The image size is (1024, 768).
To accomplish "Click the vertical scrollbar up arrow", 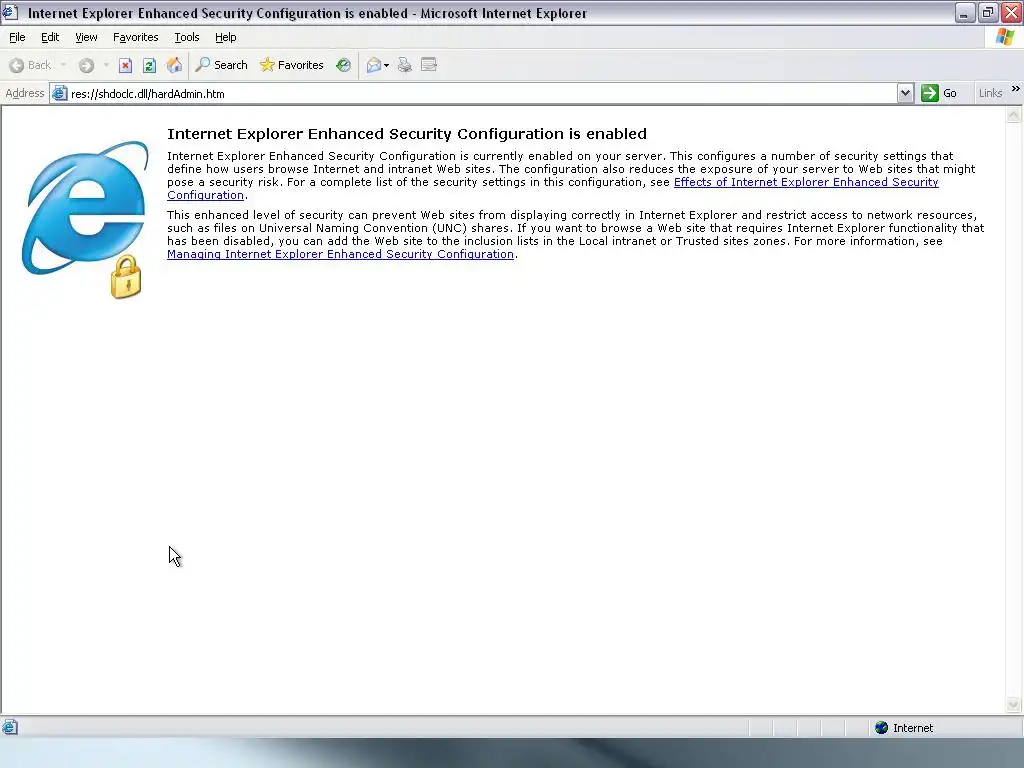I will [x=1014, y=116].
